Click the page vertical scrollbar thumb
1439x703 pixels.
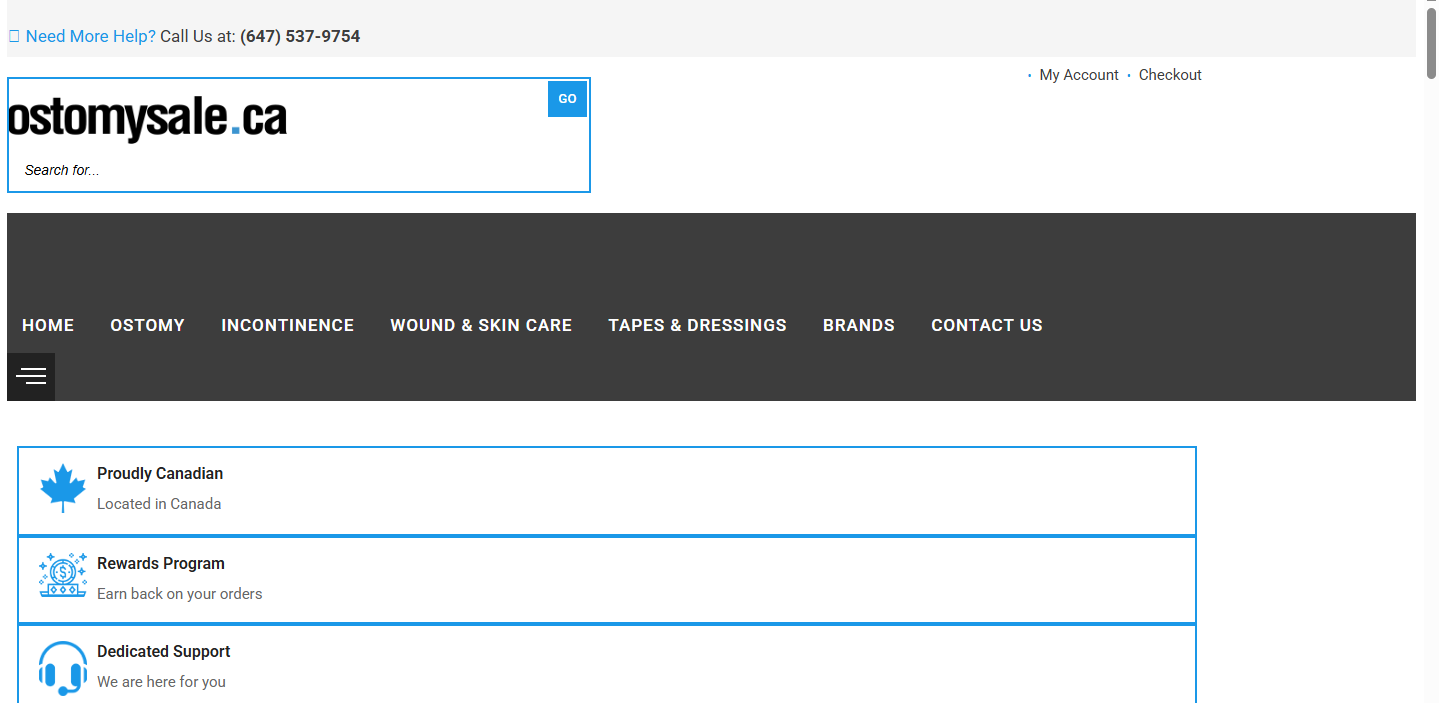[x=1431, y=42]
